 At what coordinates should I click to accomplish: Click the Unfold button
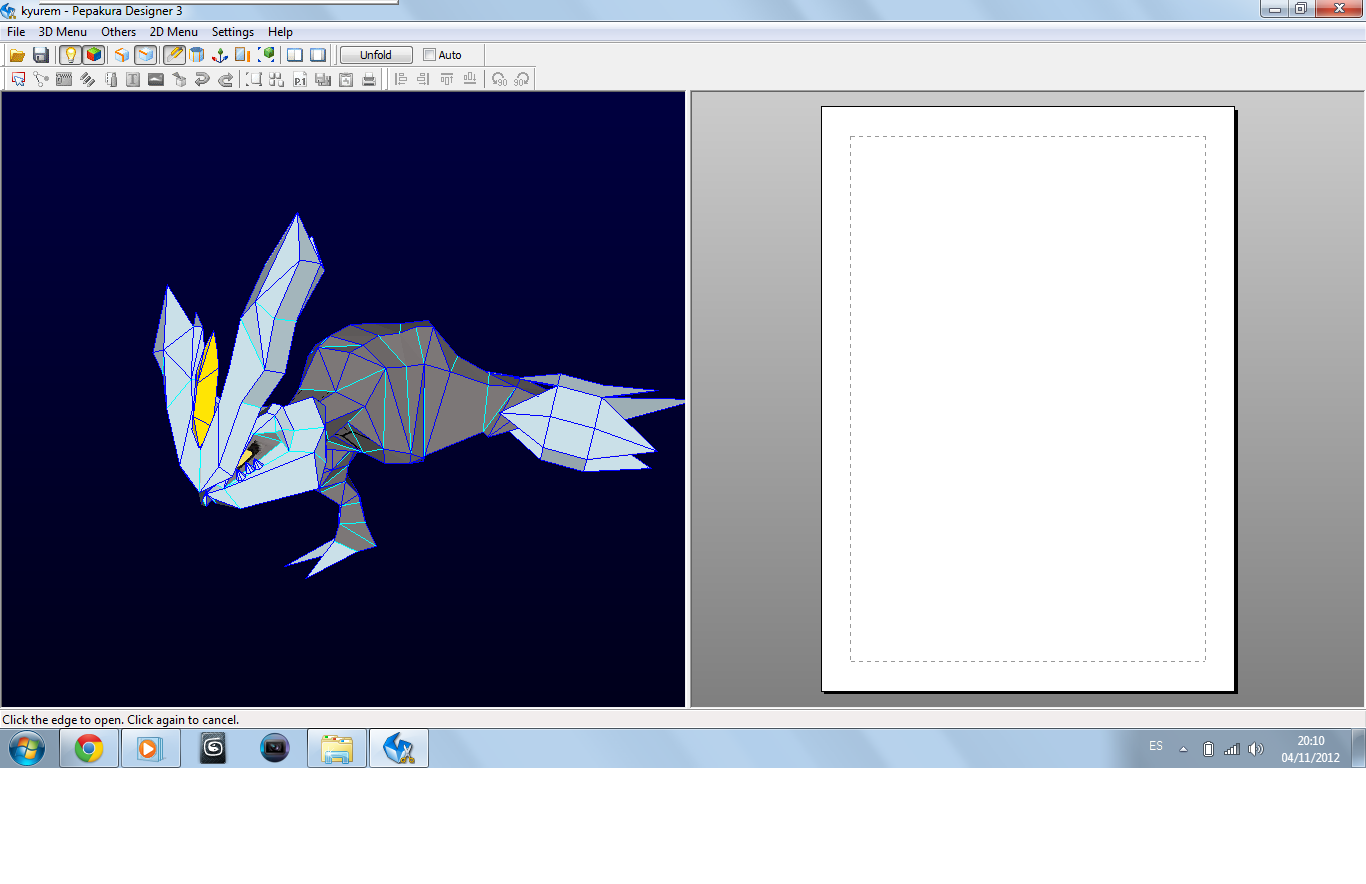tap(376, 55)
